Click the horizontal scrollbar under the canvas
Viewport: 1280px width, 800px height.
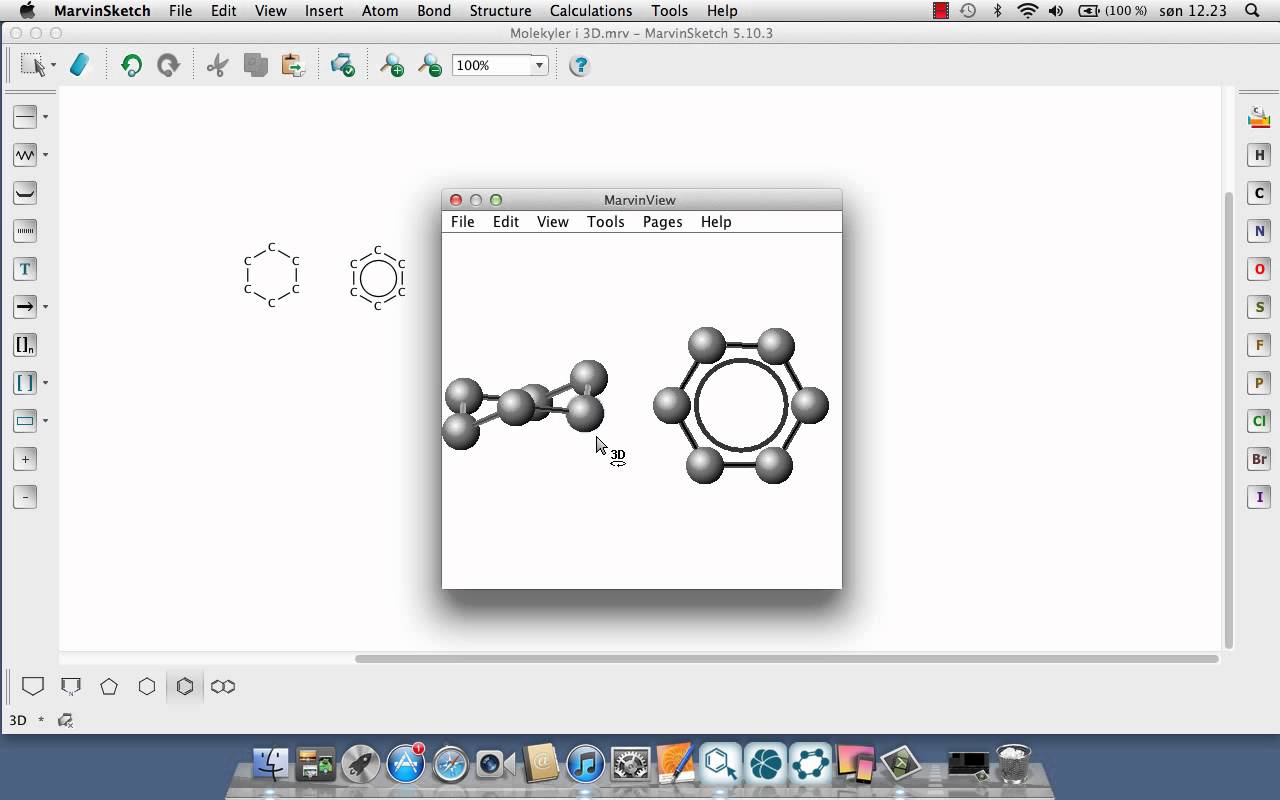coord(786,659)
